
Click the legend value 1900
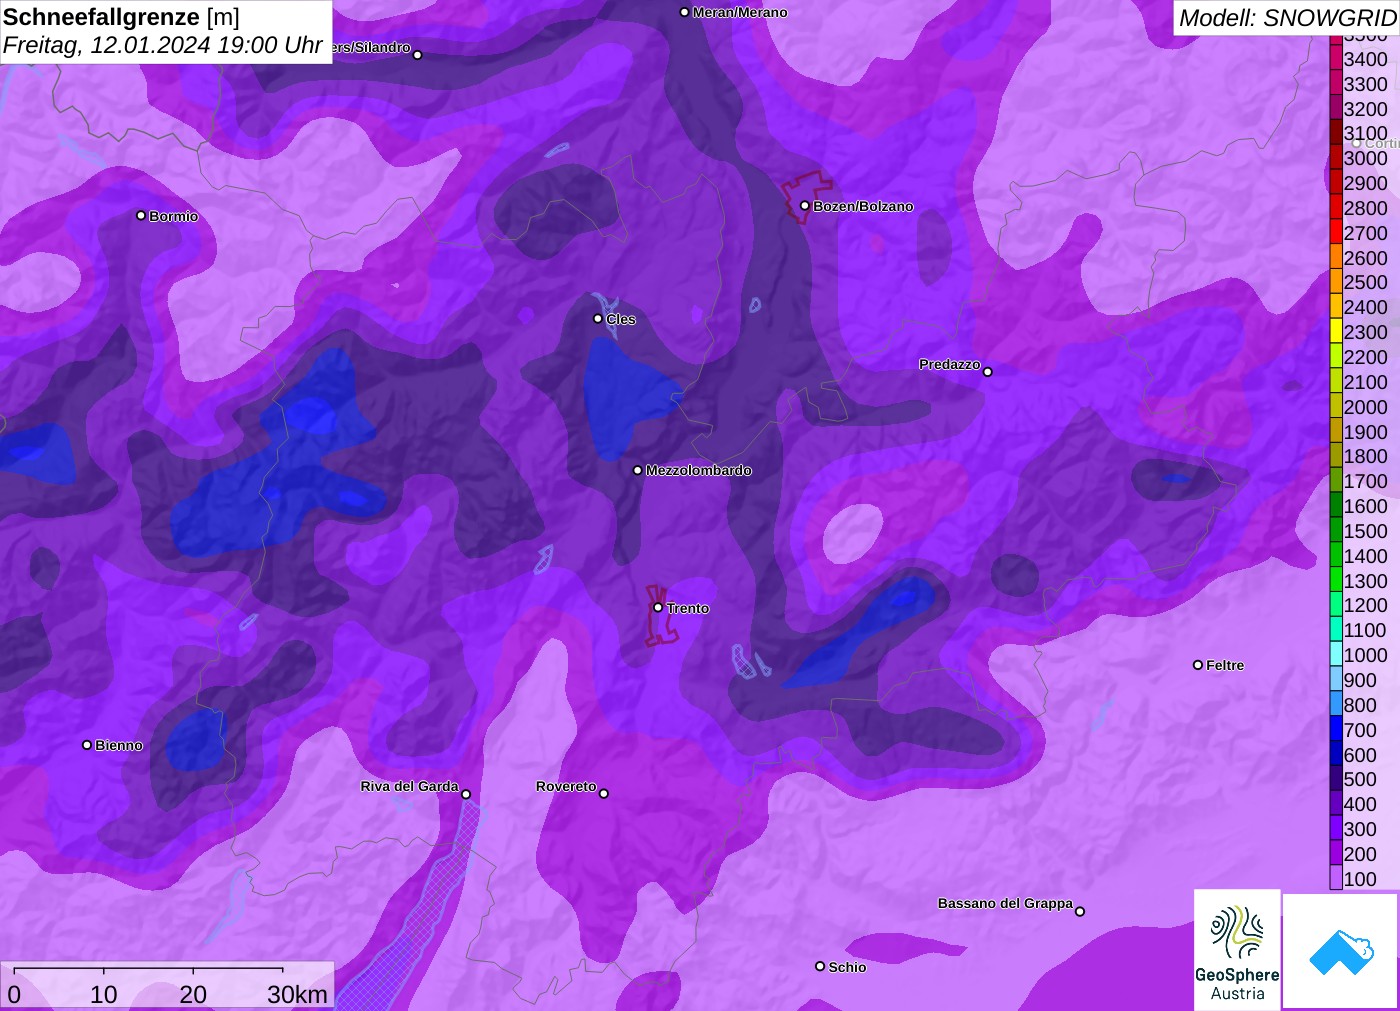tap(1365, 432)
